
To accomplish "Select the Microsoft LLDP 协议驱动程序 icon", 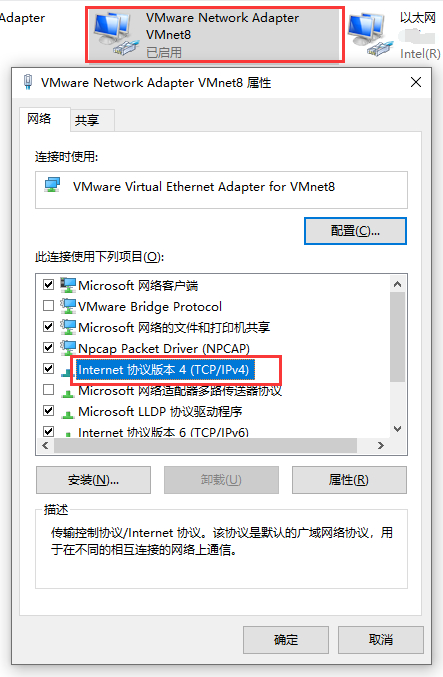I will point(67,414).
